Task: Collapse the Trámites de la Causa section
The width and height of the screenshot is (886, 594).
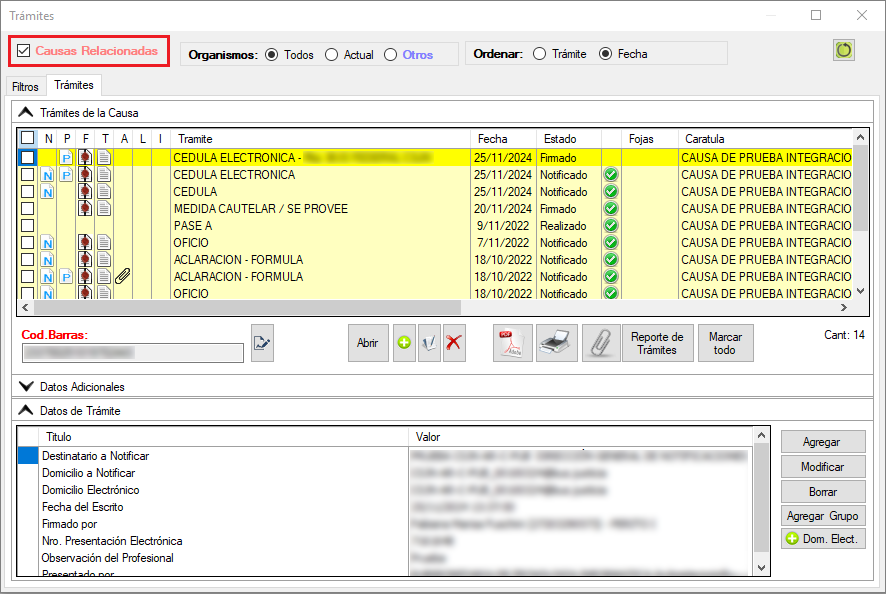Action: click(26, 113)
